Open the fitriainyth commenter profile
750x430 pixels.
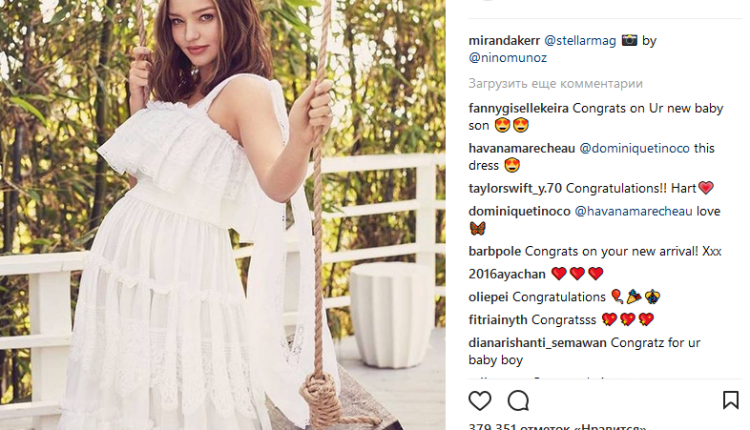497,320
